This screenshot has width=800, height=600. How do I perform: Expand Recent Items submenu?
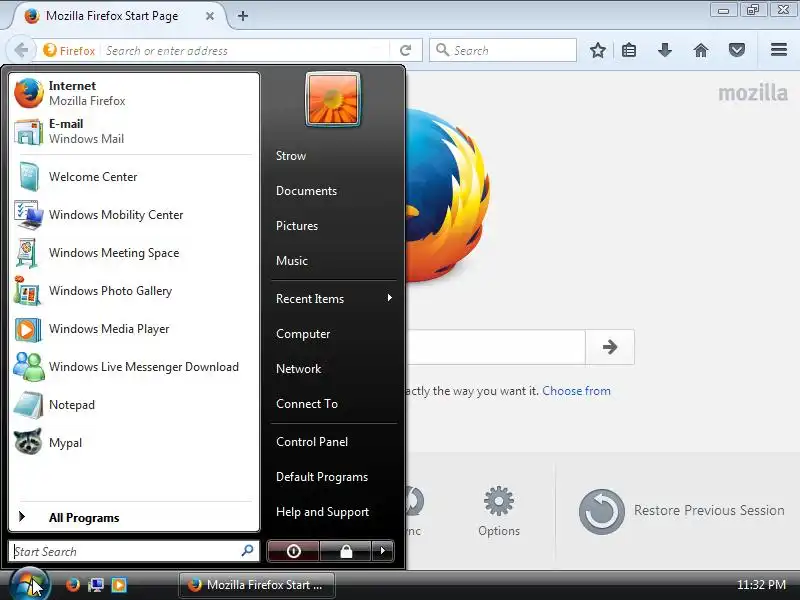point(334,298)
